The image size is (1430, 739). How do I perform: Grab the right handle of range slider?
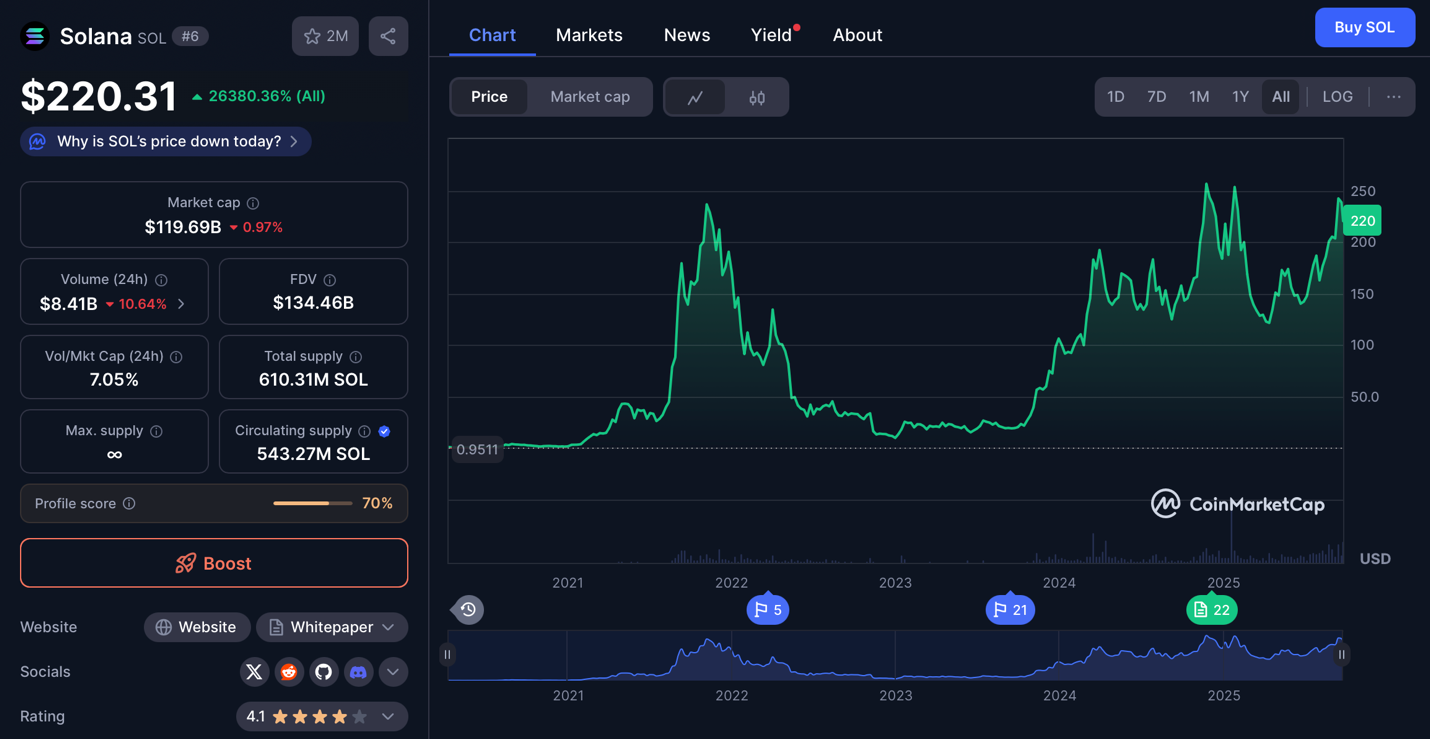pyautogui.click(x=1342, y=655)
